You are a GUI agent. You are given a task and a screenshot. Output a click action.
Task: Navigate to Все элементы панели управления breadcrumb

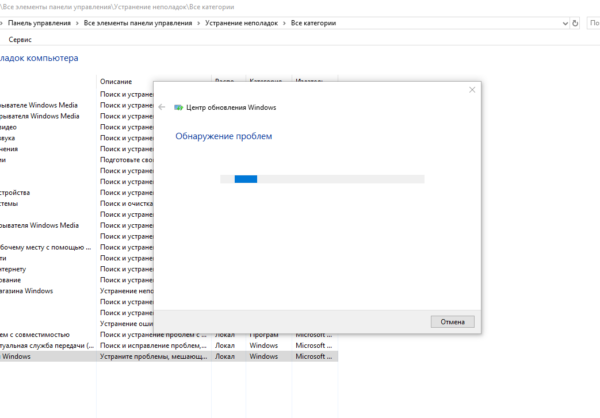pyautogui.click(x=138, y=23)
